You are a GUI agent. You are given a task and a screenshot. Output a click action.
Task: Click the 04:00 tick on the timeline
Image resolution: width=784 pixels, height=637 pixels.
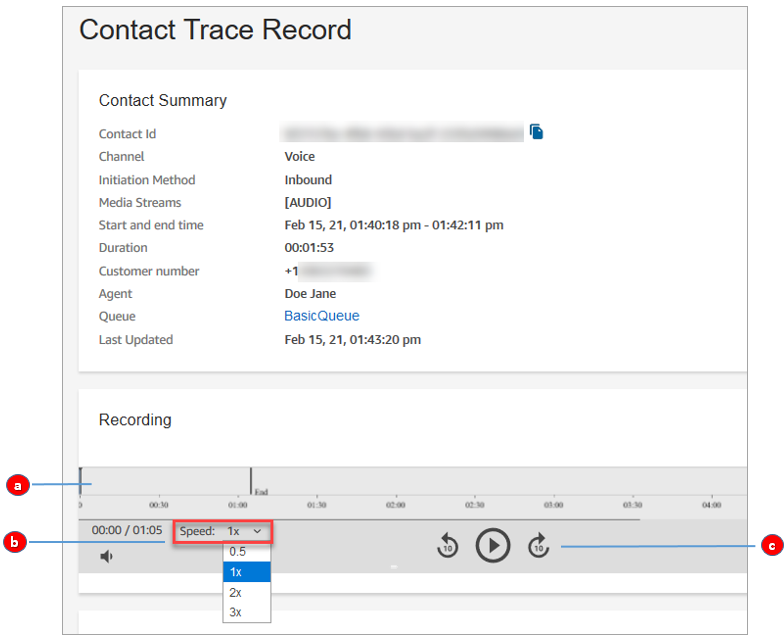point(711,505)
